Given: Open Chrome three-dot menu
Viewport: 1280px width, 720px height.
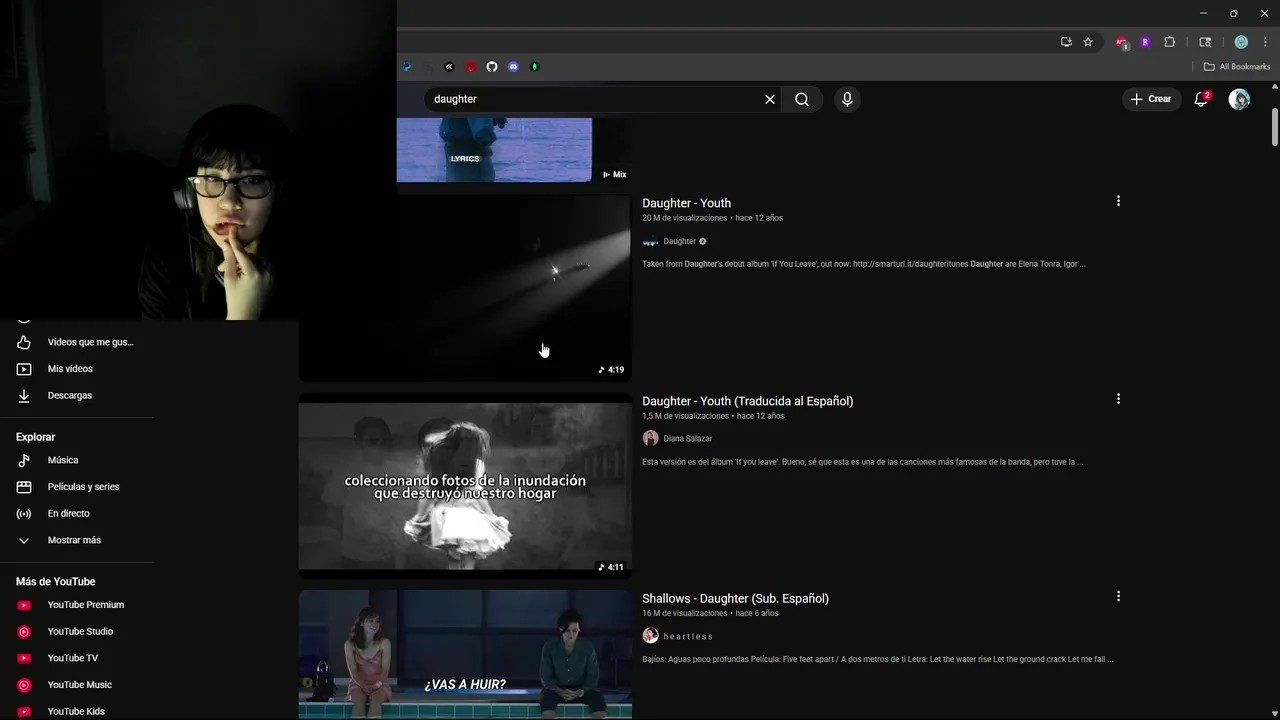Looking at the screenshot, I should (x=1265, y=42).
